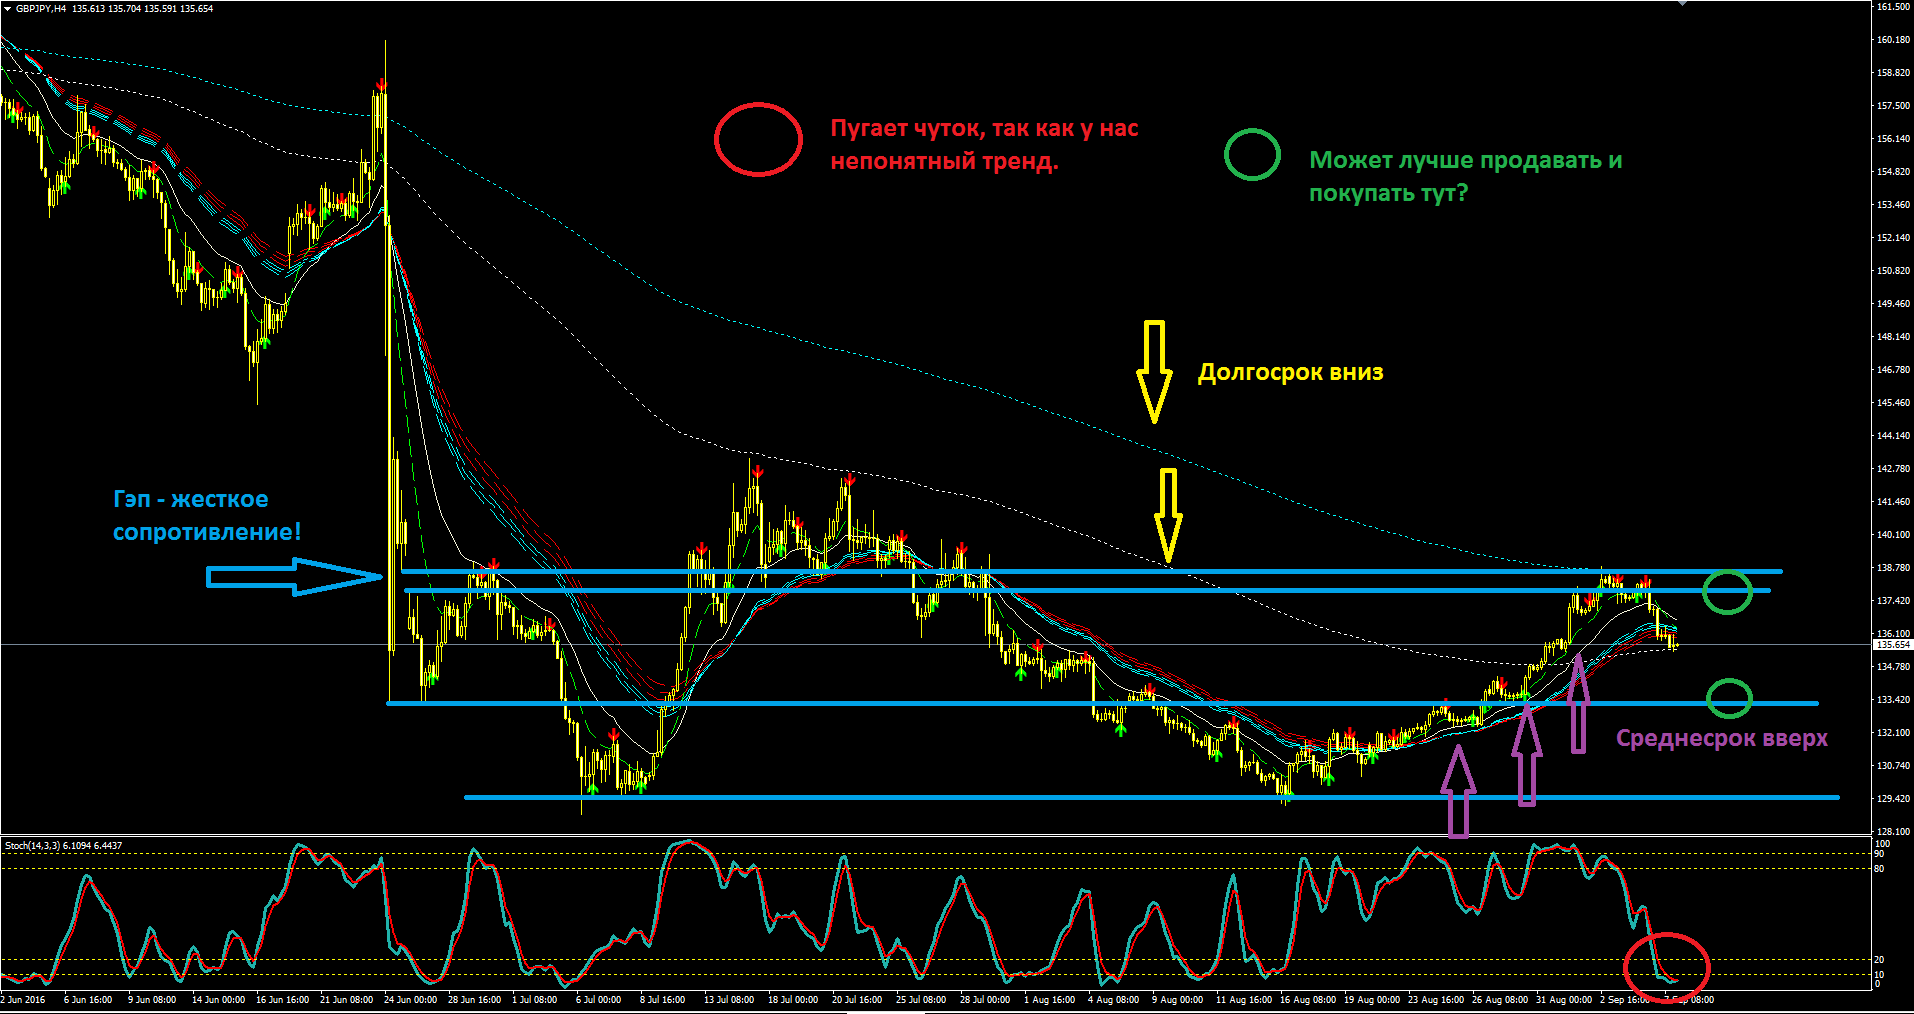Click the OHLC values 135.613 135.704 135.591 135.654
Screen dimensions: 1914x1014
click(143, 9)
